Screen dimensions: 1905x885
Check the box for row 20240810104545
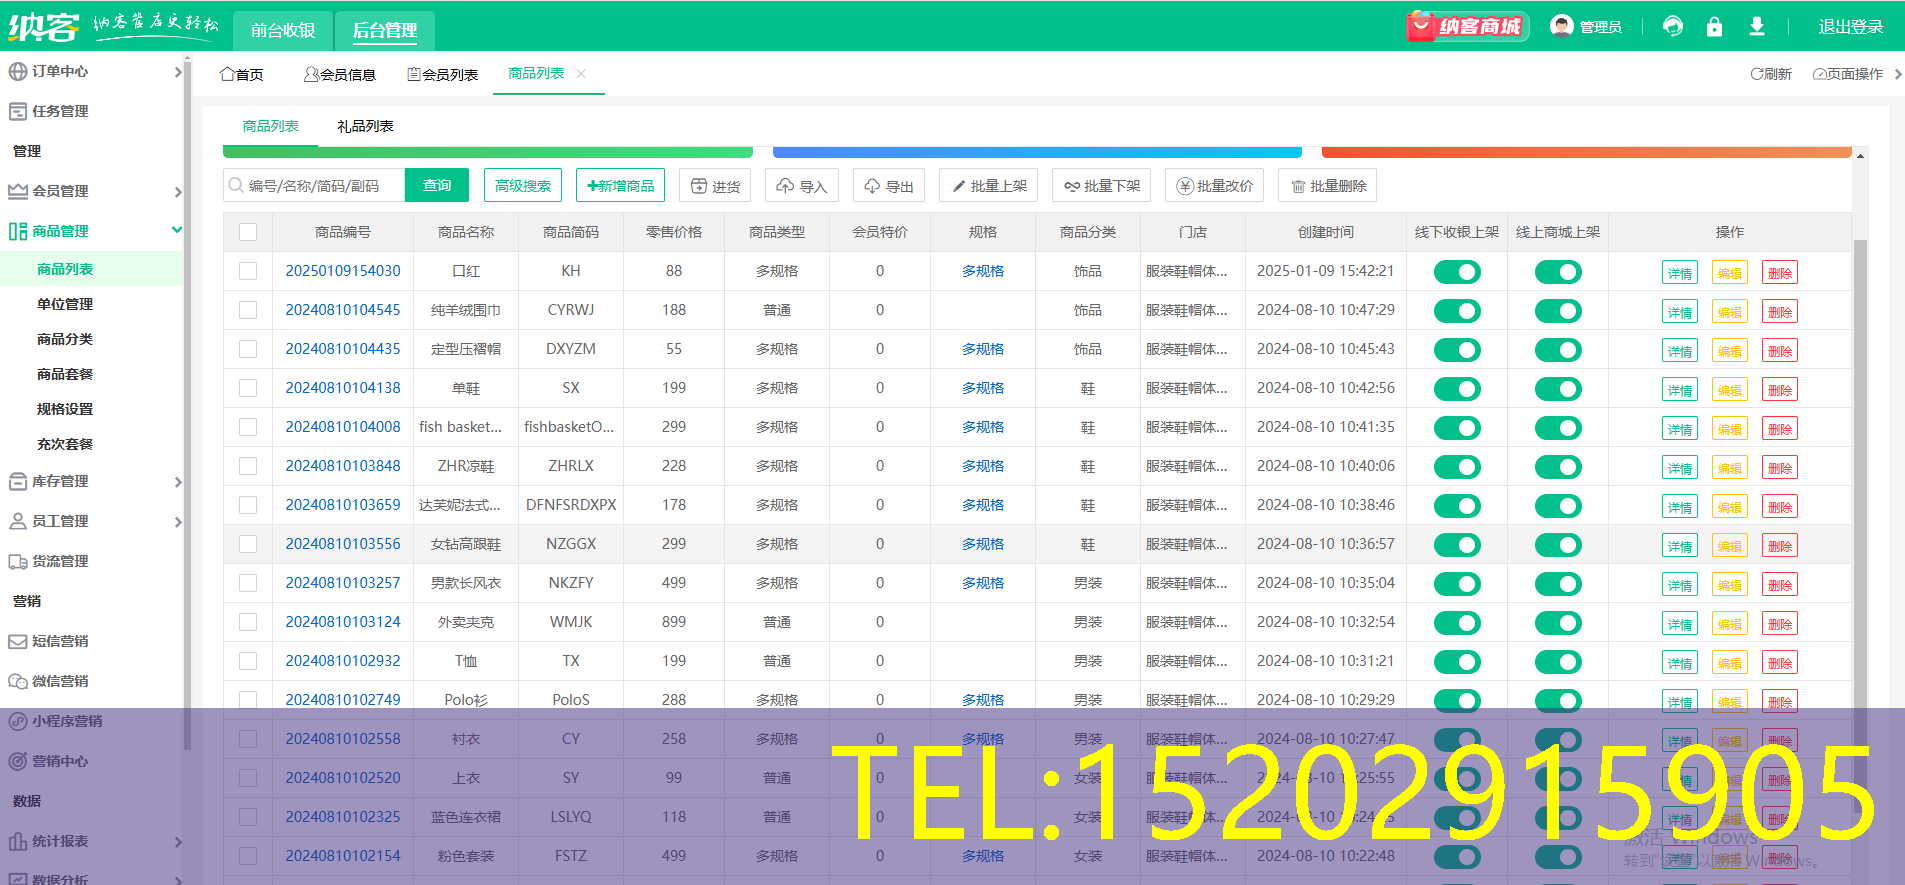(248, 310)
